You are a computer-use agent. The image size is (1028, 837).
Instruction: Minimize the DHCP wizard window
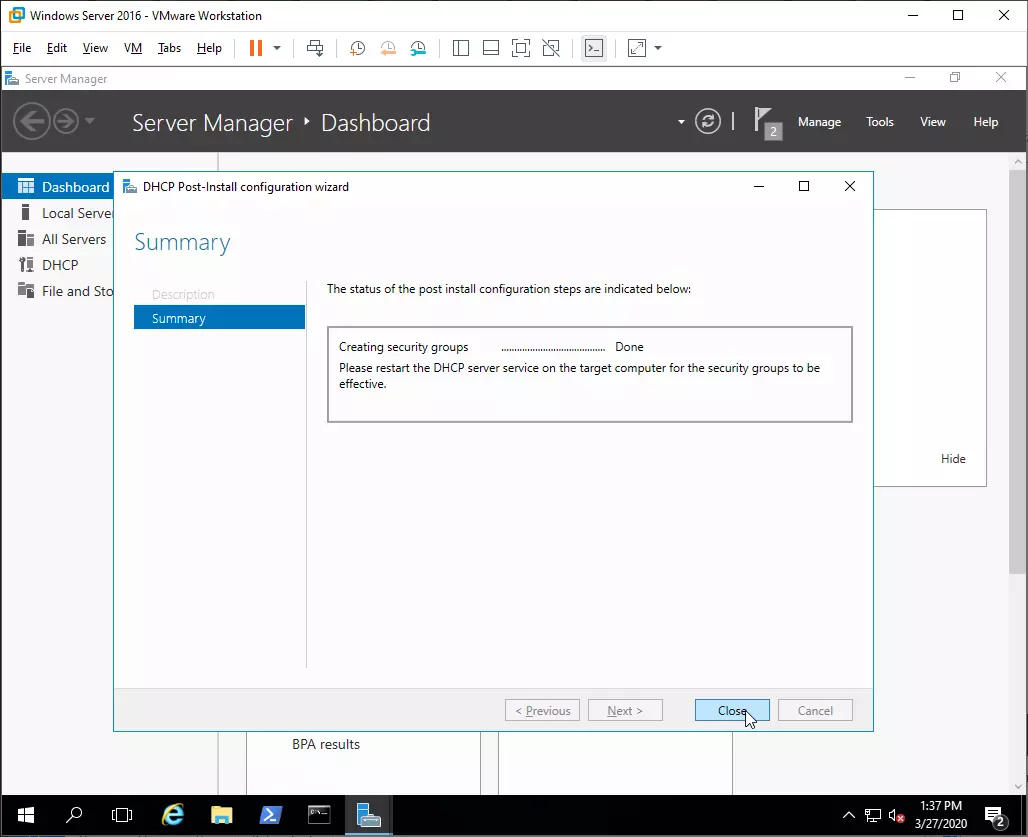759,186
